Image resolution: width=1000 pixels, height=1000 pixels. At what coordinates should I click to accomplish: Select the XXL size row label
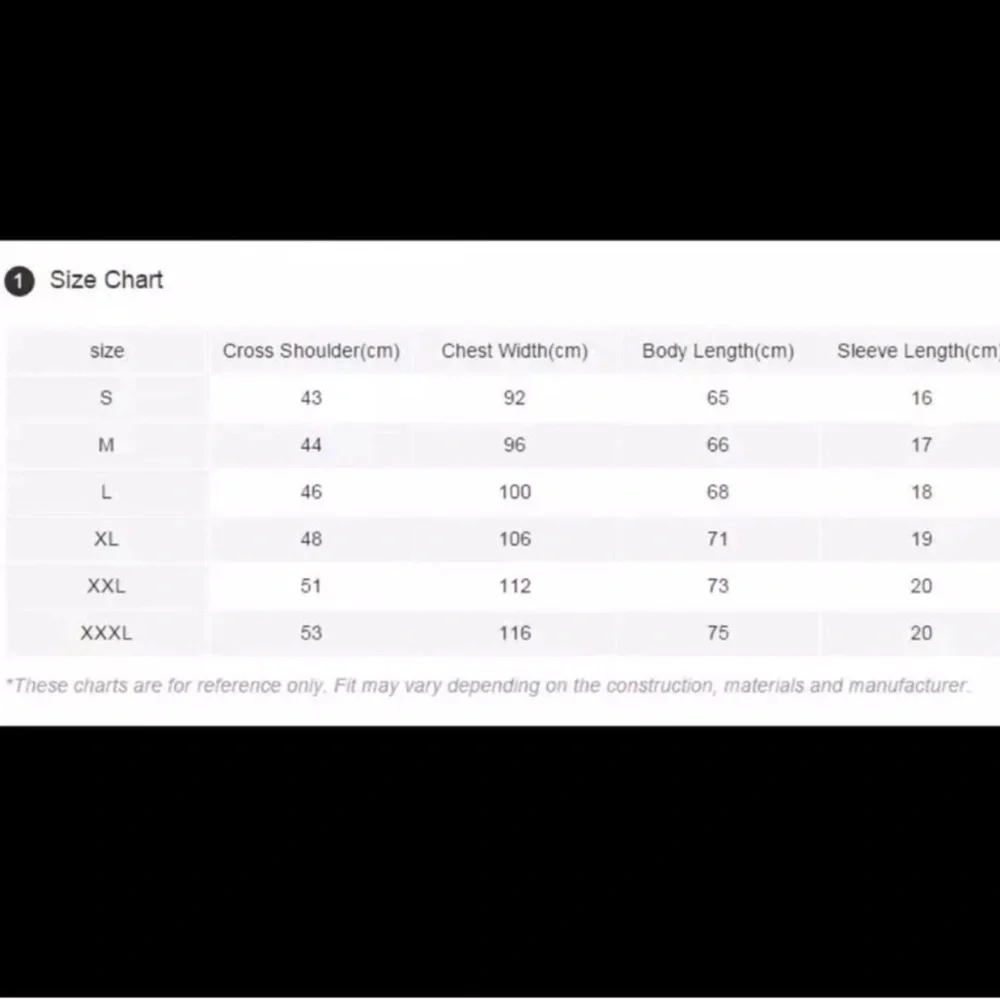(x=107, y=585)
